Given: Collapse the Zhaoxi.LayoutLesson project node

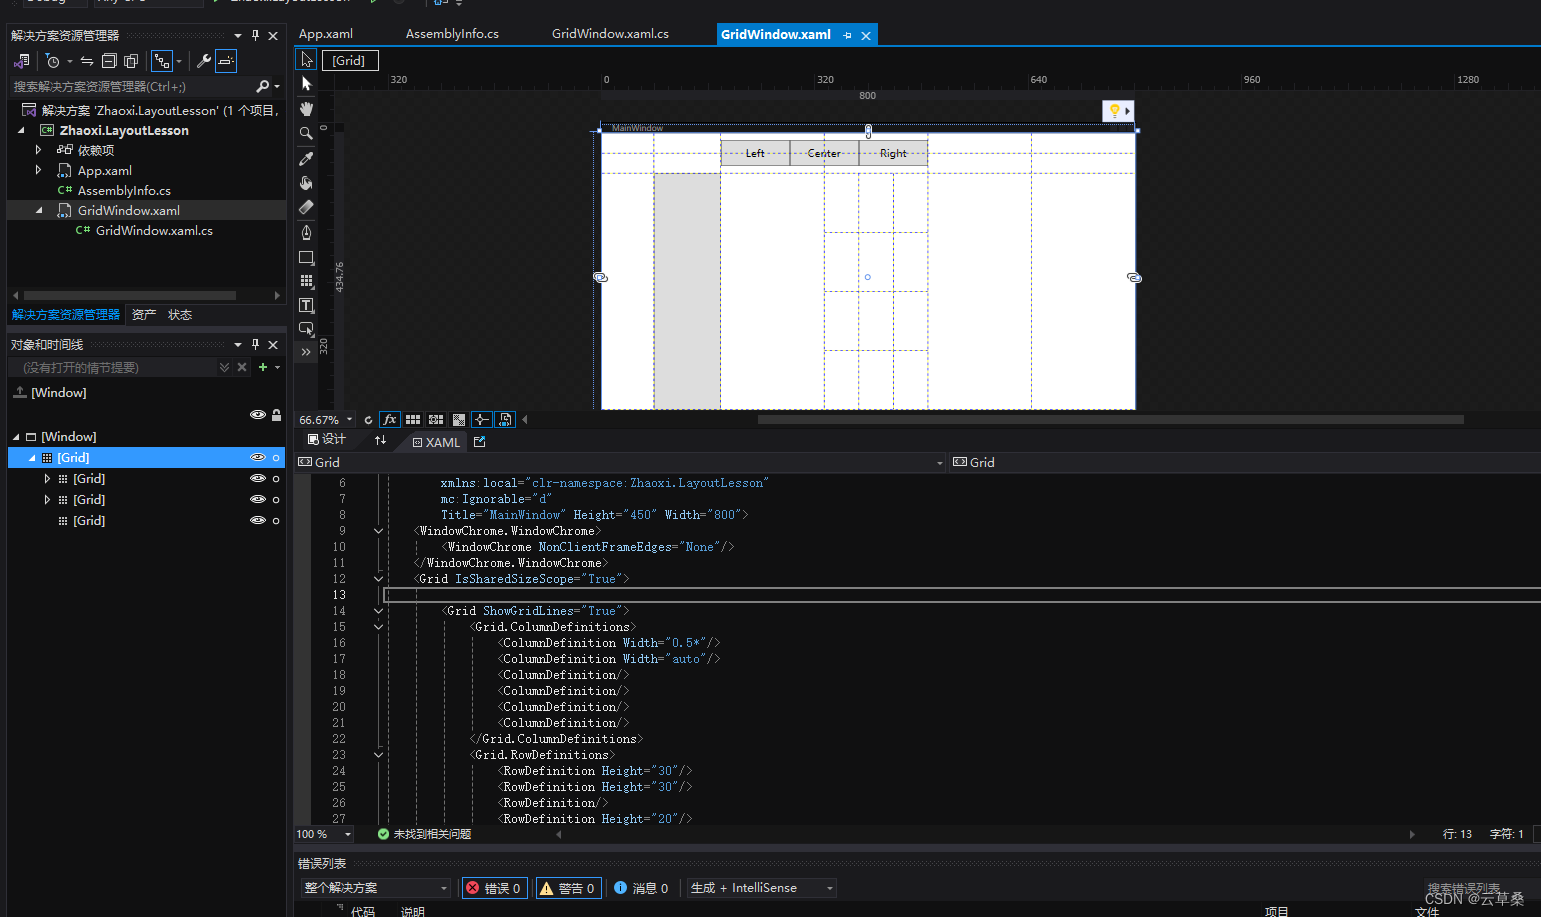Looking at the screenshot, I should click(x=22, y=130).
